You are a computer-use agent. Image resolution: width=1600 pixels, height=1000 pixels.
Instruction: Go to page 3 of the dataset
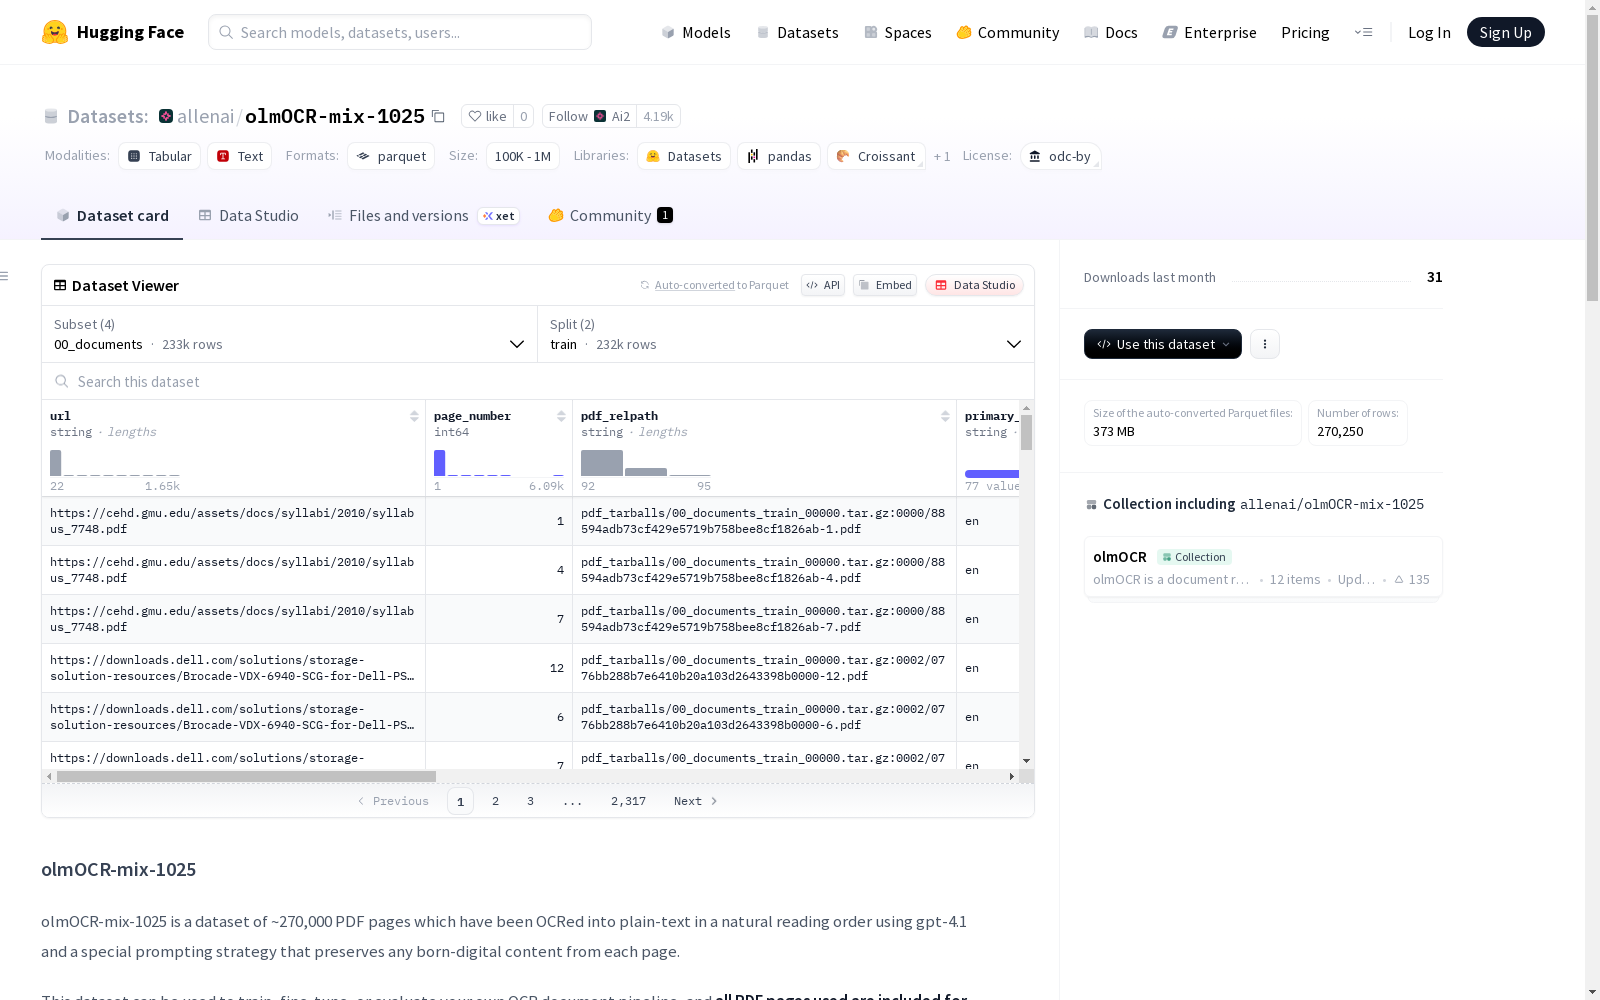pos(530,801)
